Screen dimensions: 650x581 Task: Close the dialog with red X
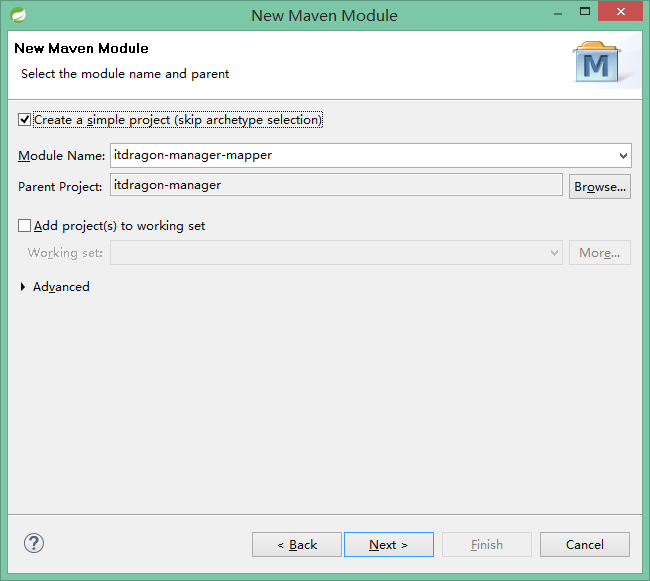pyautogui.click(x=621, y=12)
